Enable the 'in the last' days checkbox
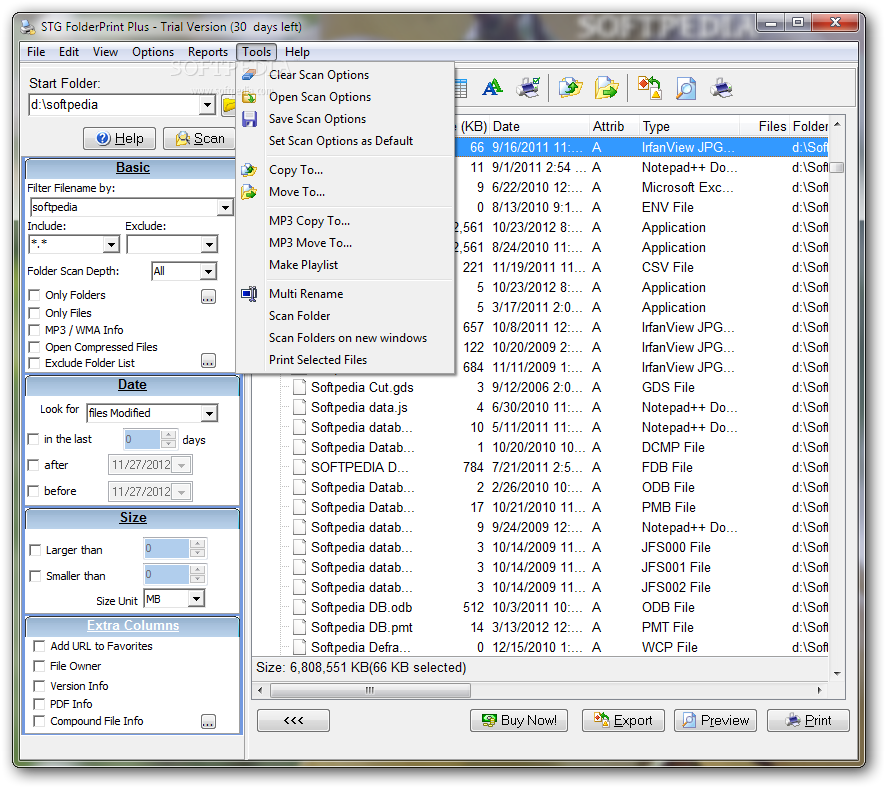 coord(33,439)
